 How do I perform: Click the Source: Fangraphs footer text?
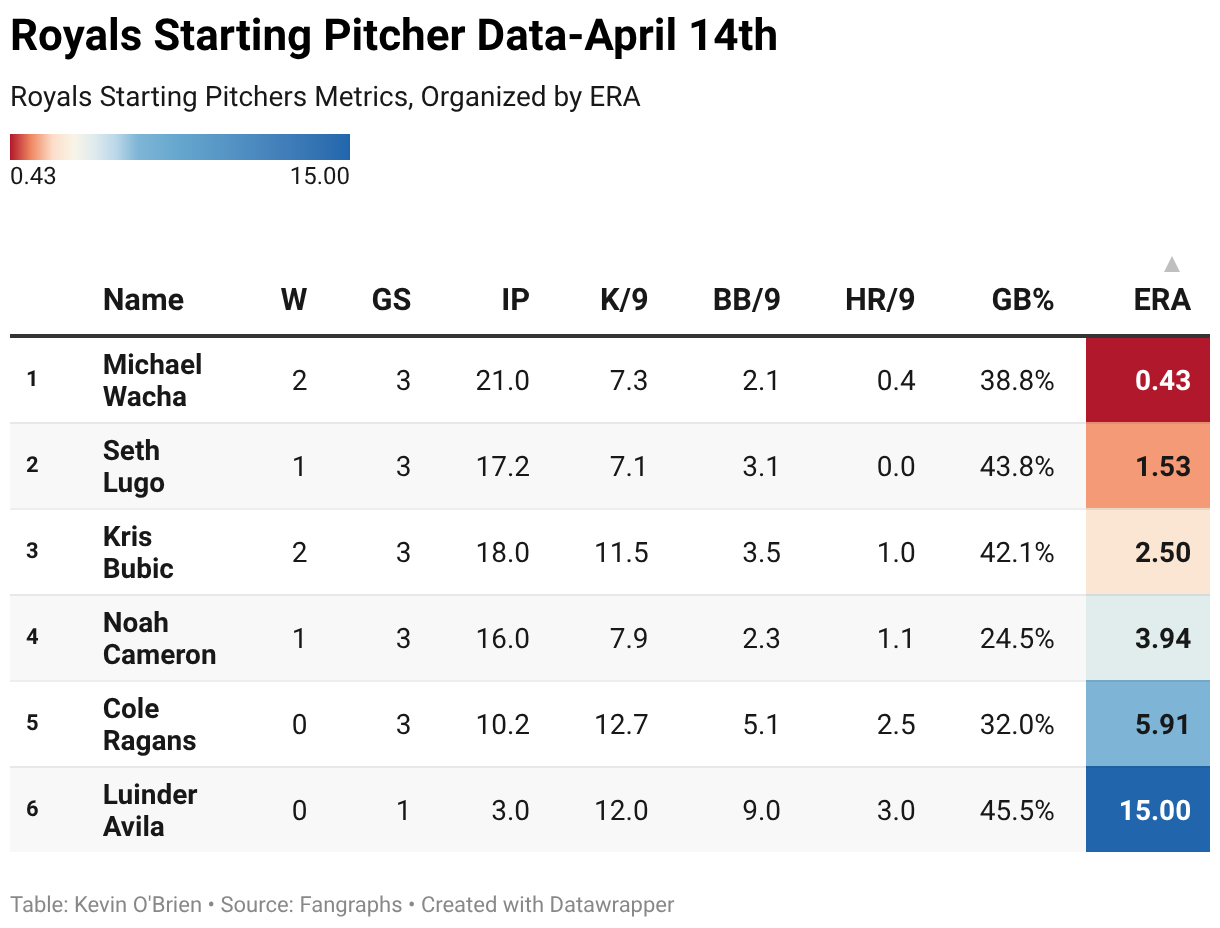pyautogui.click(x=311, y=905)
